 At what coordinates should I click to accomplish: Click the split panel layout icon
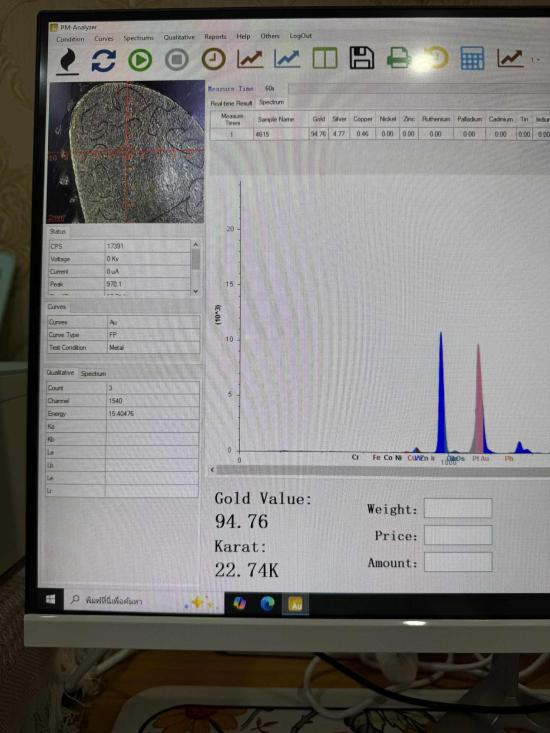pos(325,59)
